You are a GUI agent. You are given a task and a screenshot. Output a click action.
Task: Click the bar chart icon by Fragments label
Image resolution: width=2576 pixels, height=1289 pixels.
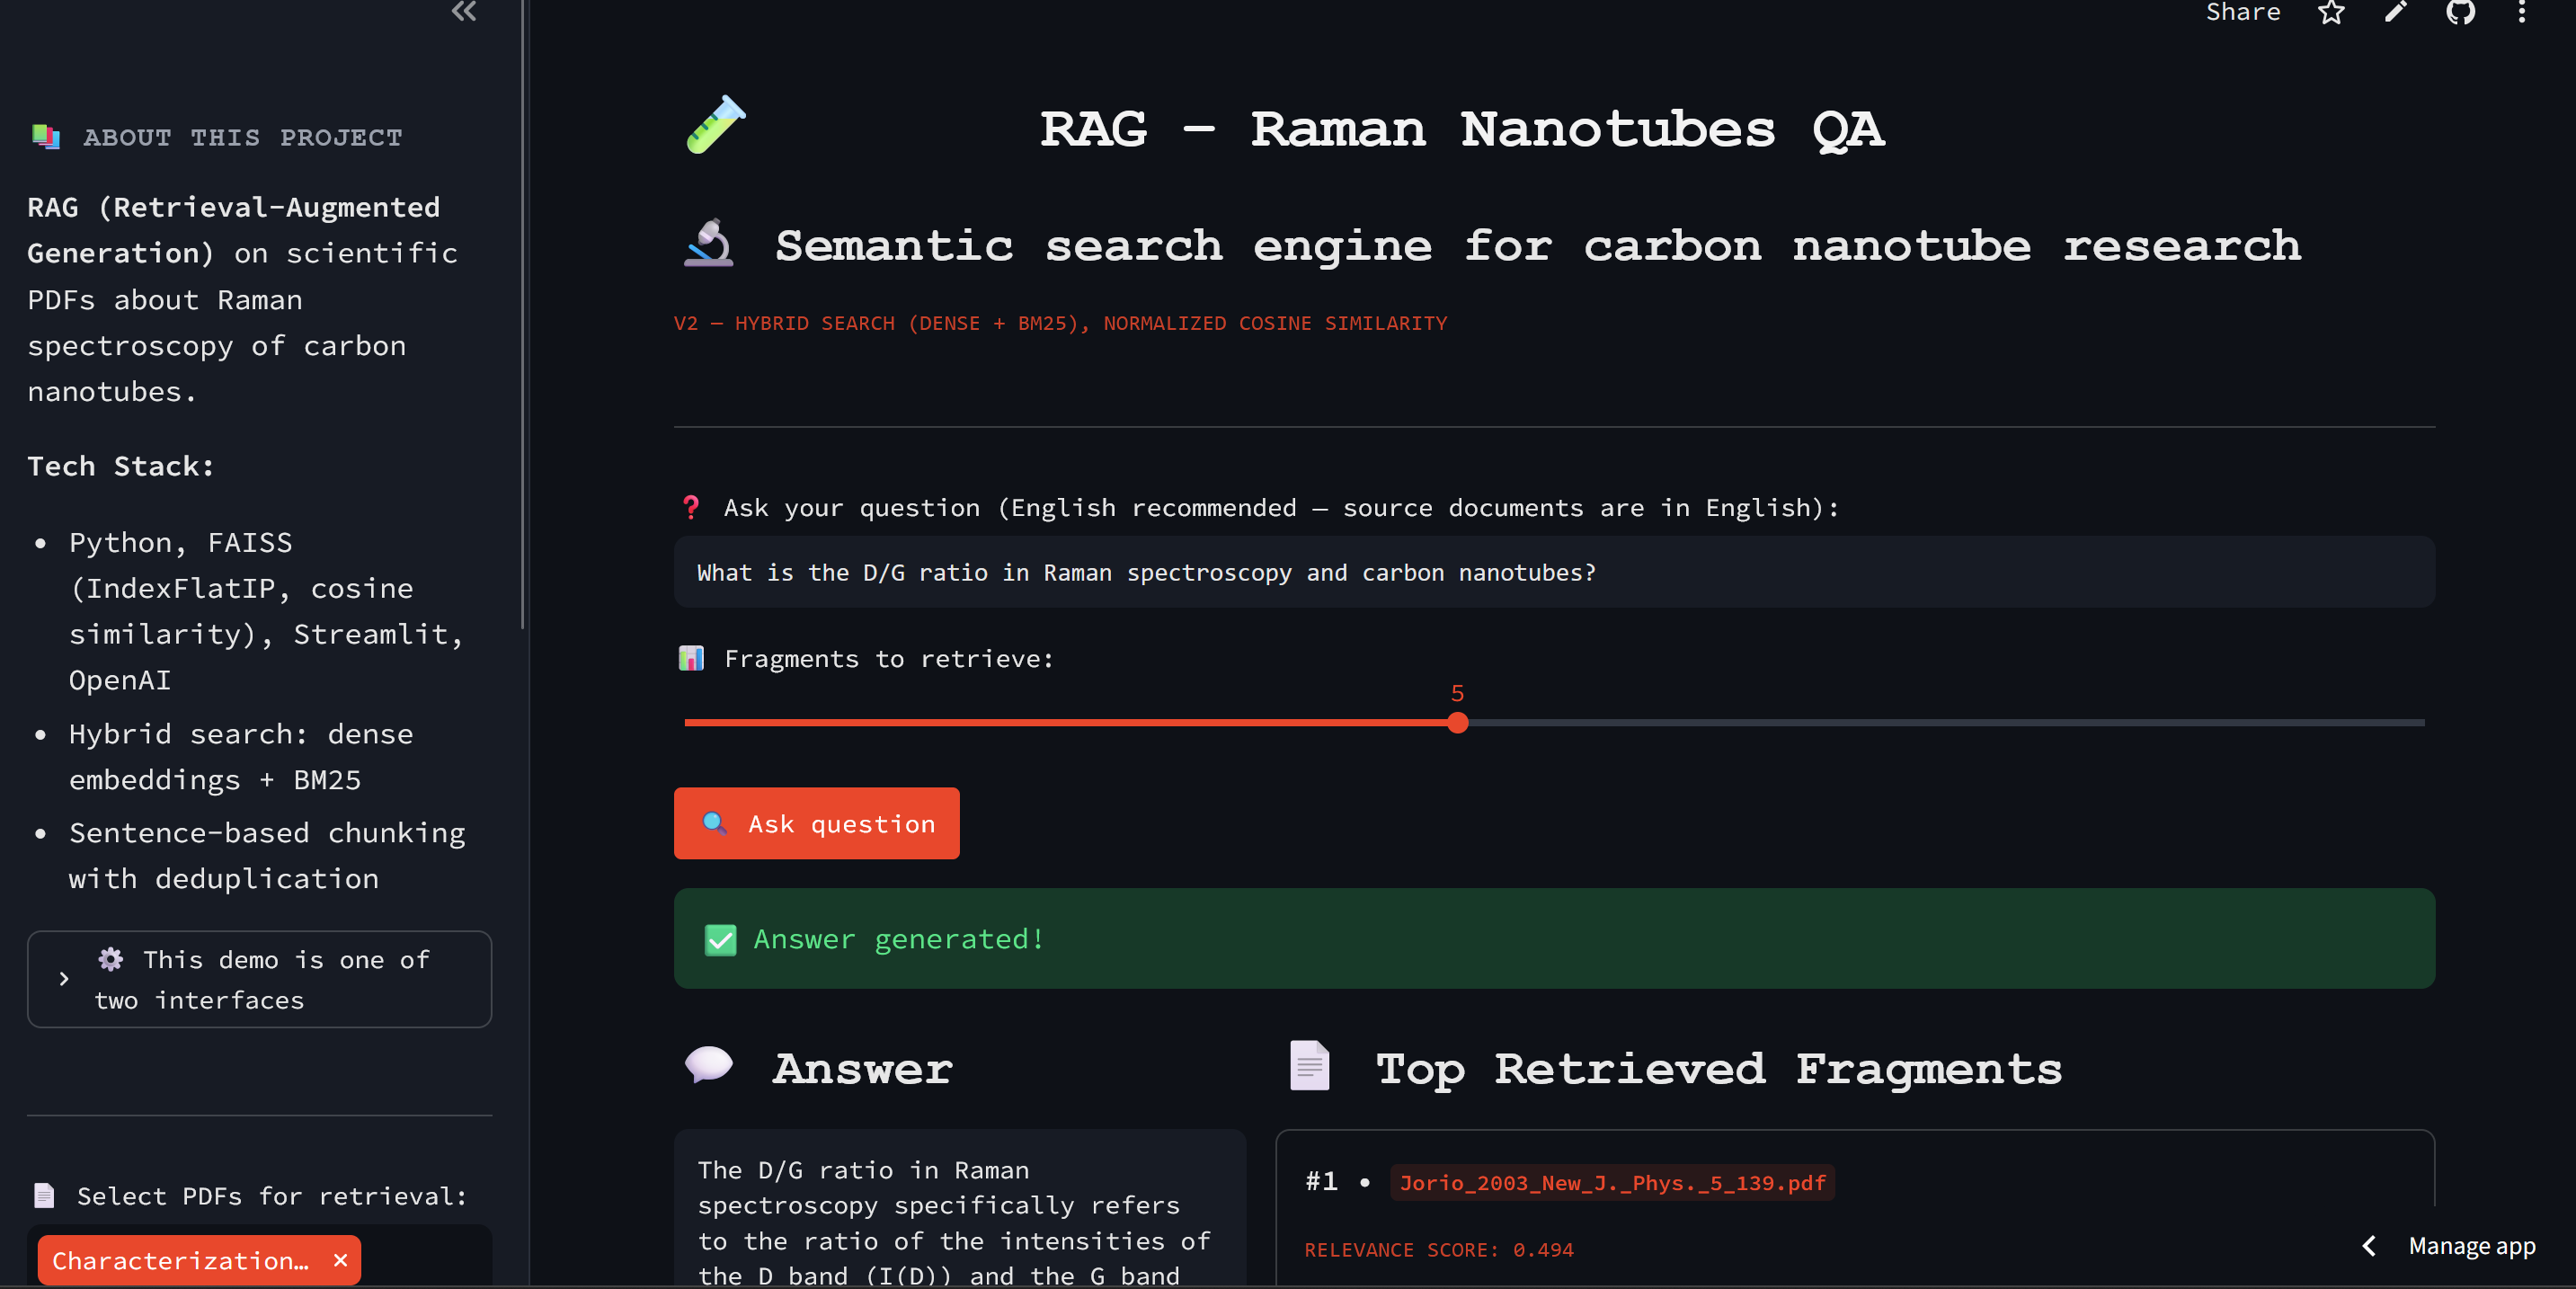[691, 658]
